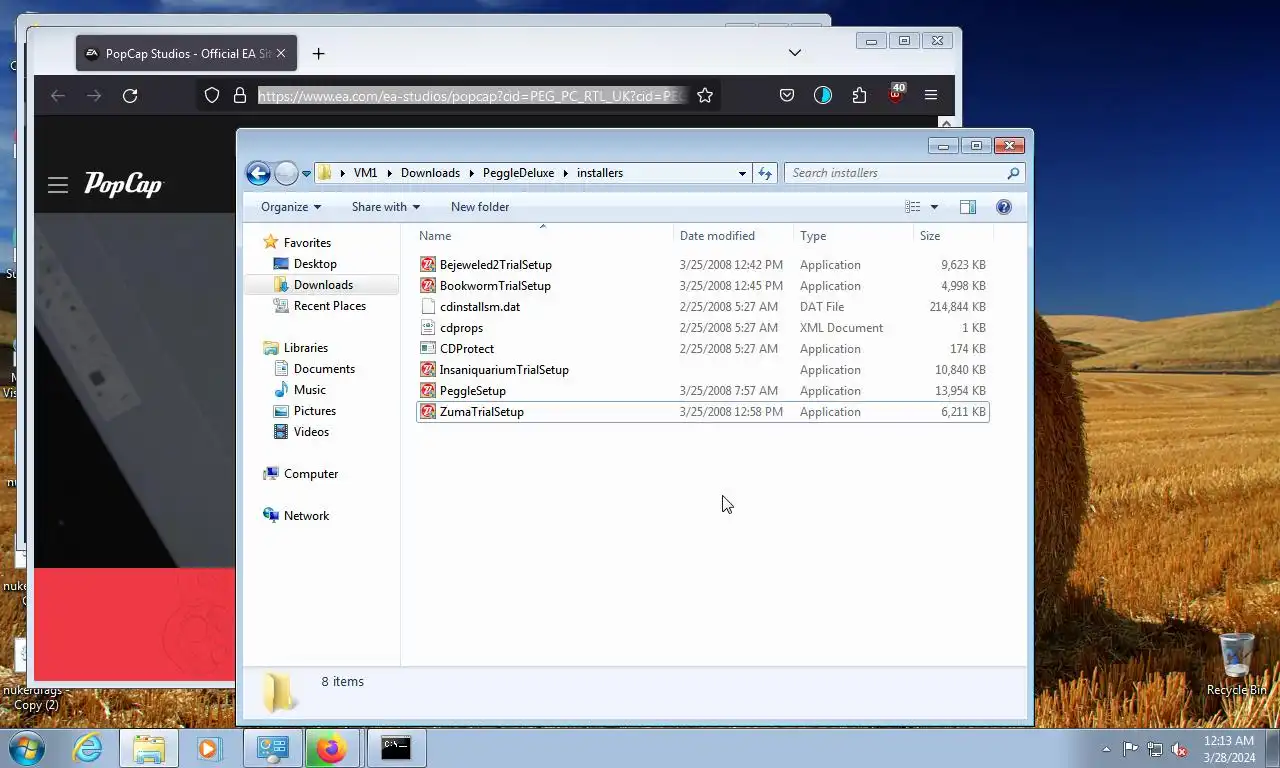Click the InsaniquariumTrialSetup file icon
The width and height of the screenshot is (1280, 768).
(x=428, y=370)
